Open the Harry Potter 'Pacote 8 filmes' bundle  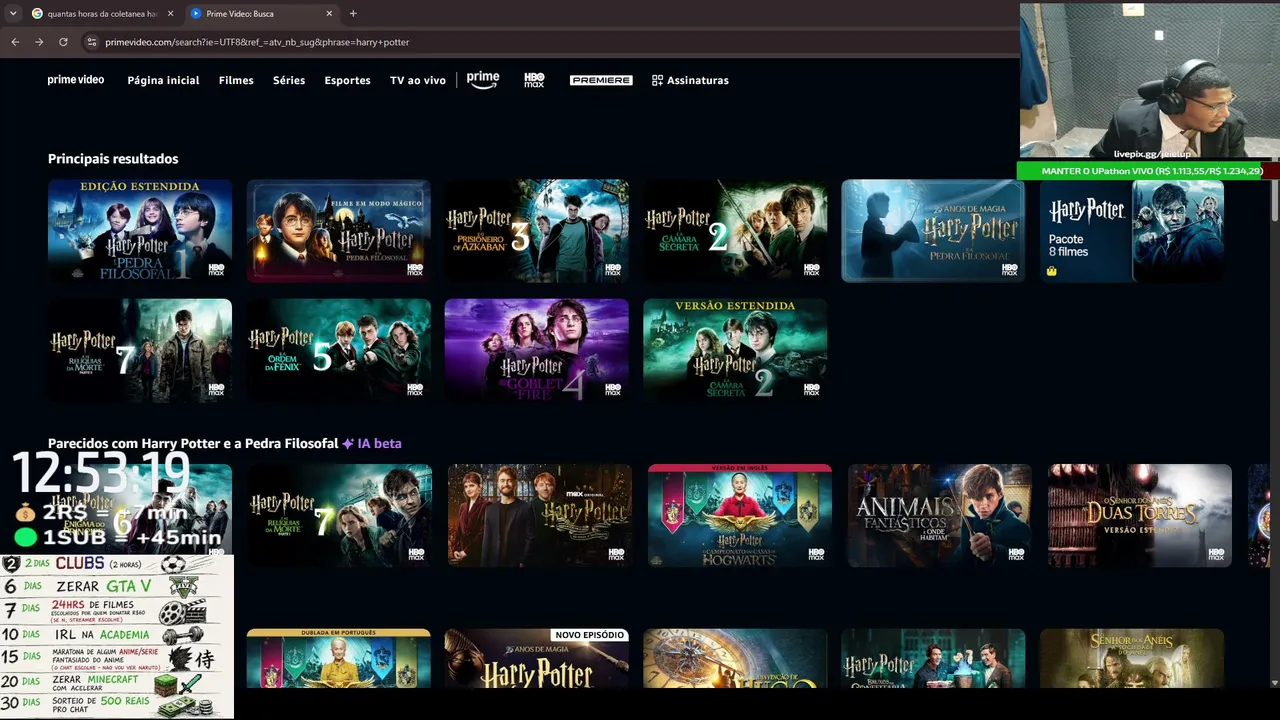point(1132,231)
